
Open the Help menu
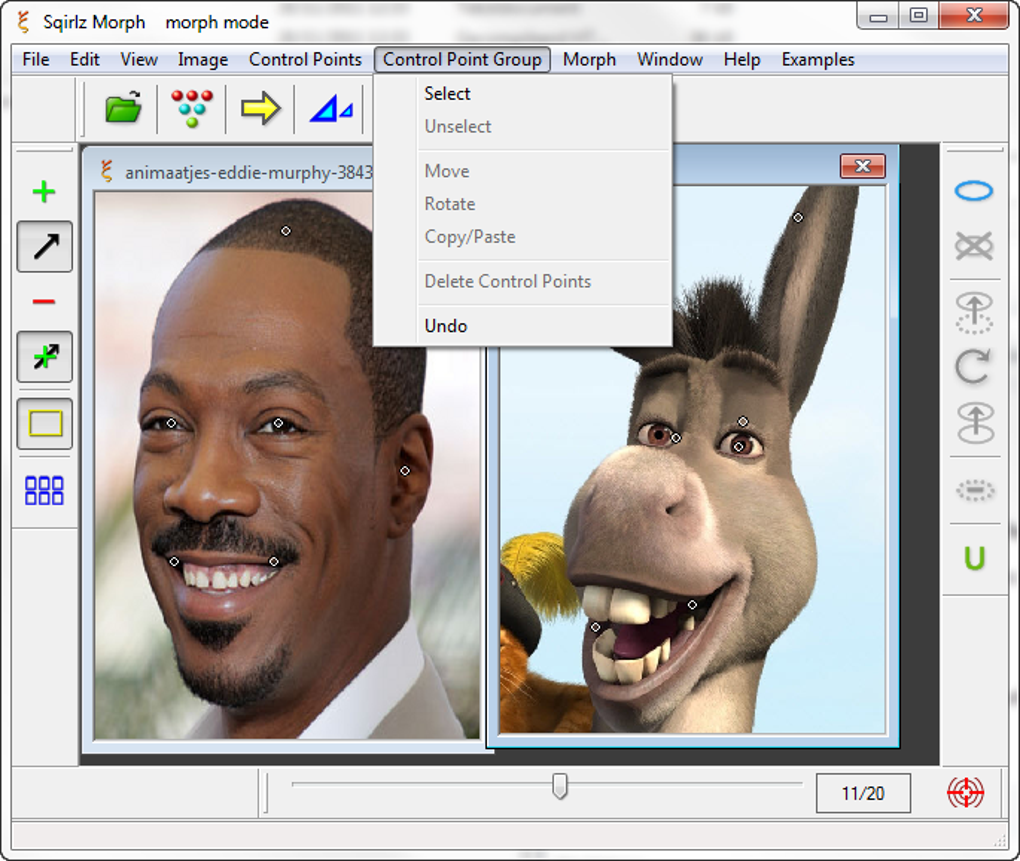pyautogui.click(x=742, y=59)
